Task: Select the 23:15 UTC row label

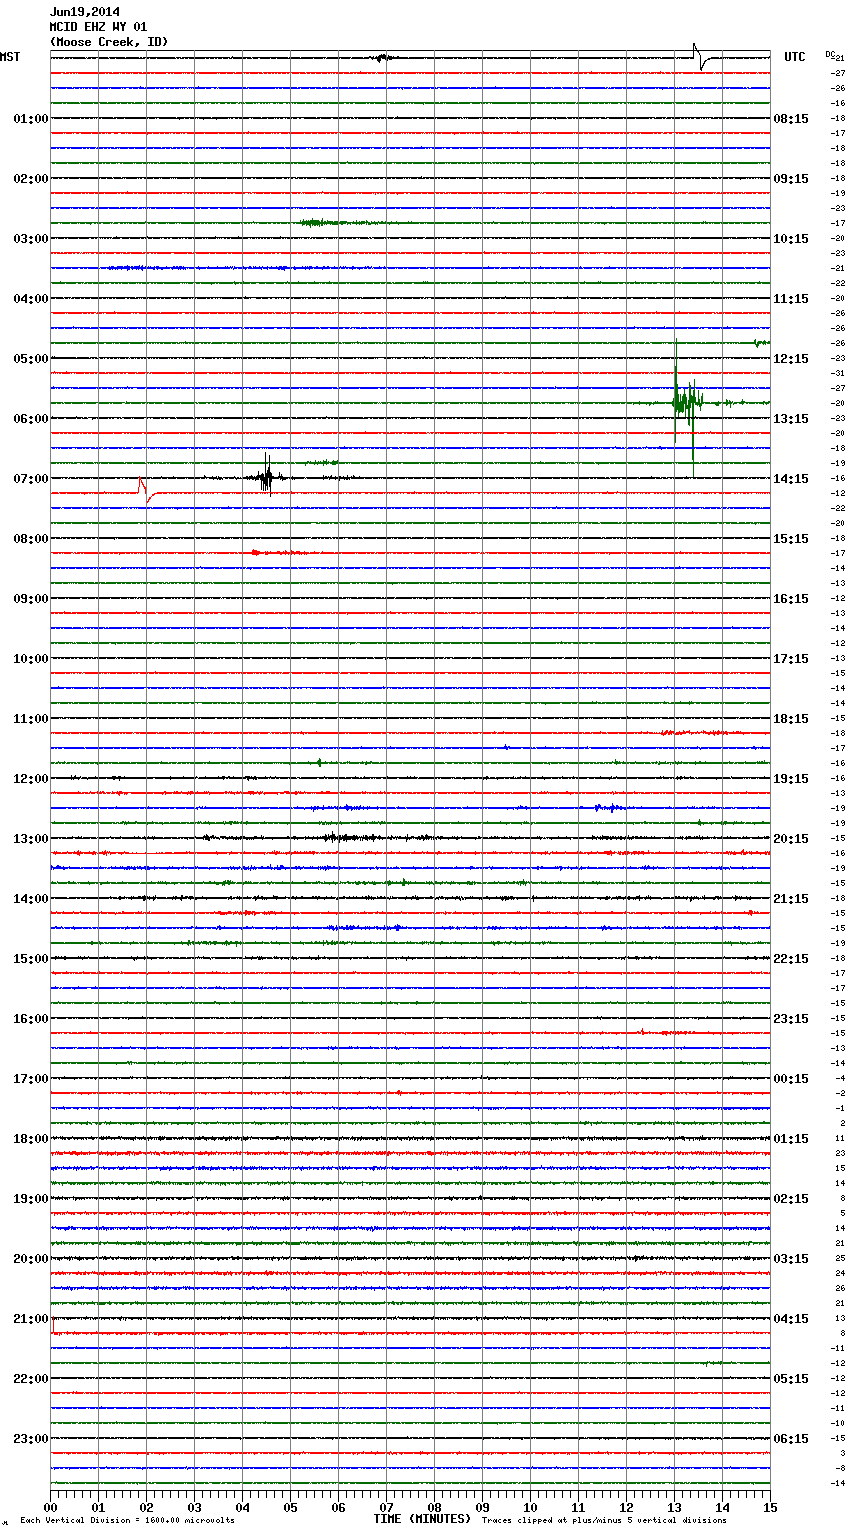Action: [x=791, y=1019]
